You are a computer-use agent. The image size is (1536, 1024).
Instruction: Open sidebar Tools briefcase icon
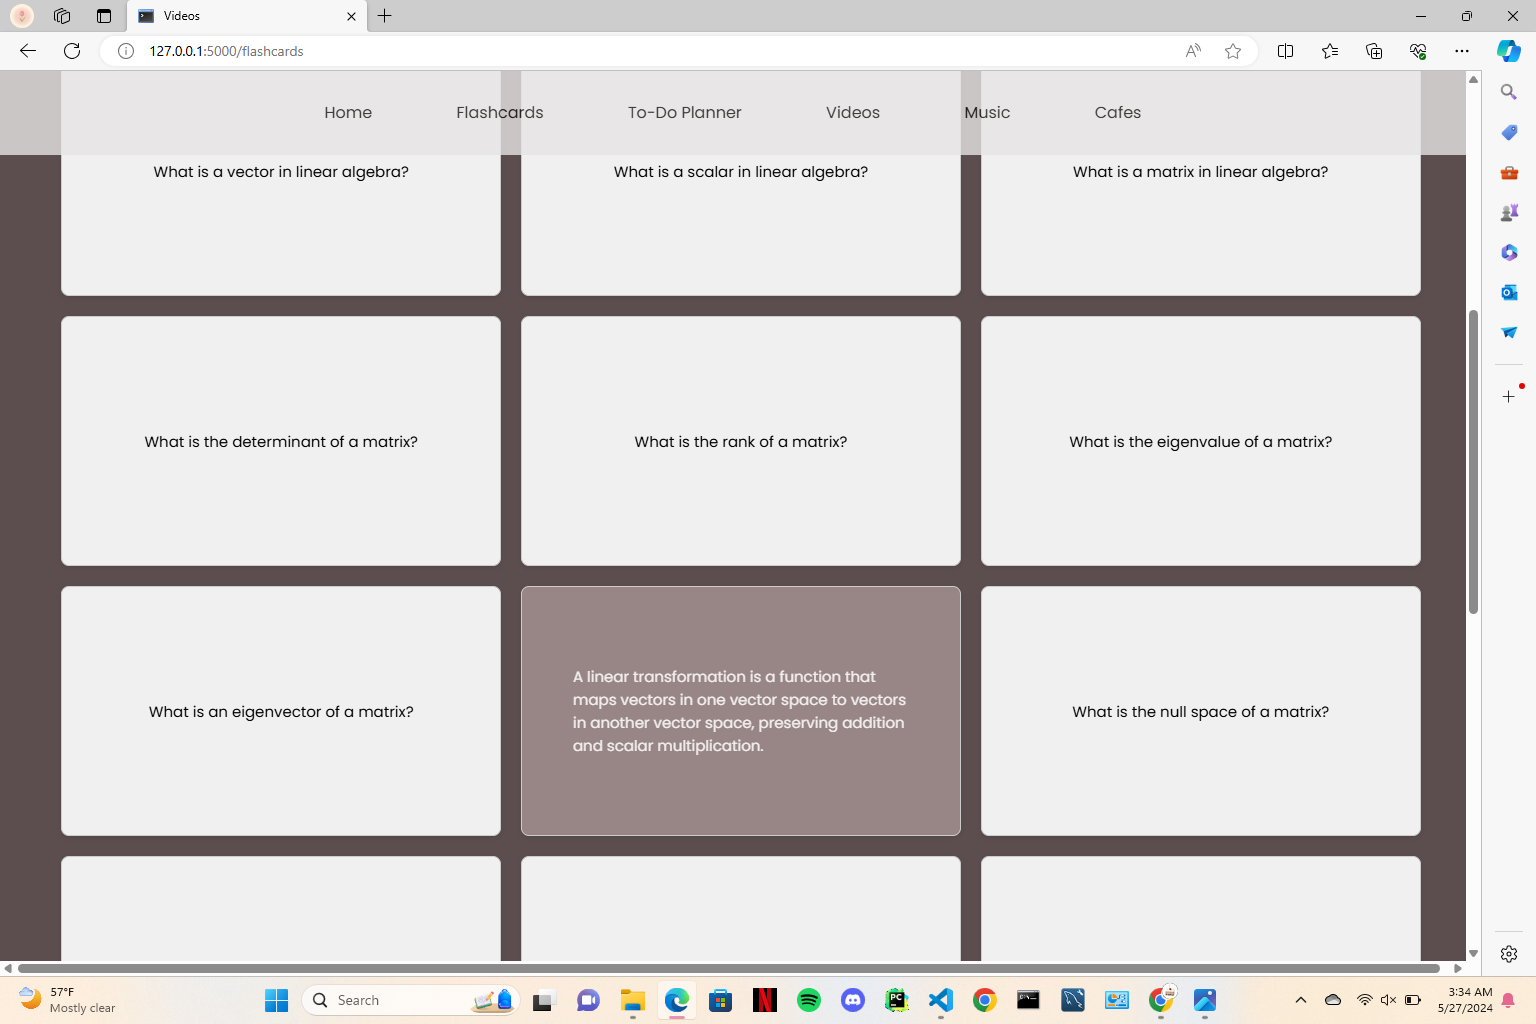pos(1509,172)
